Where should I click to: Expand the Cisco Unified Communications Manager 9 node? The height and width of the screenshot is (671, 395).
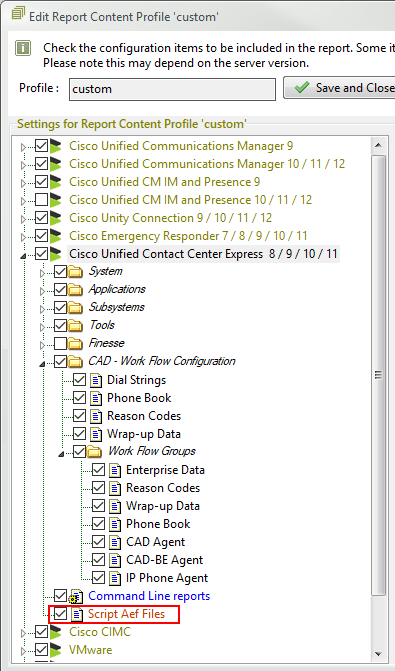24,148
